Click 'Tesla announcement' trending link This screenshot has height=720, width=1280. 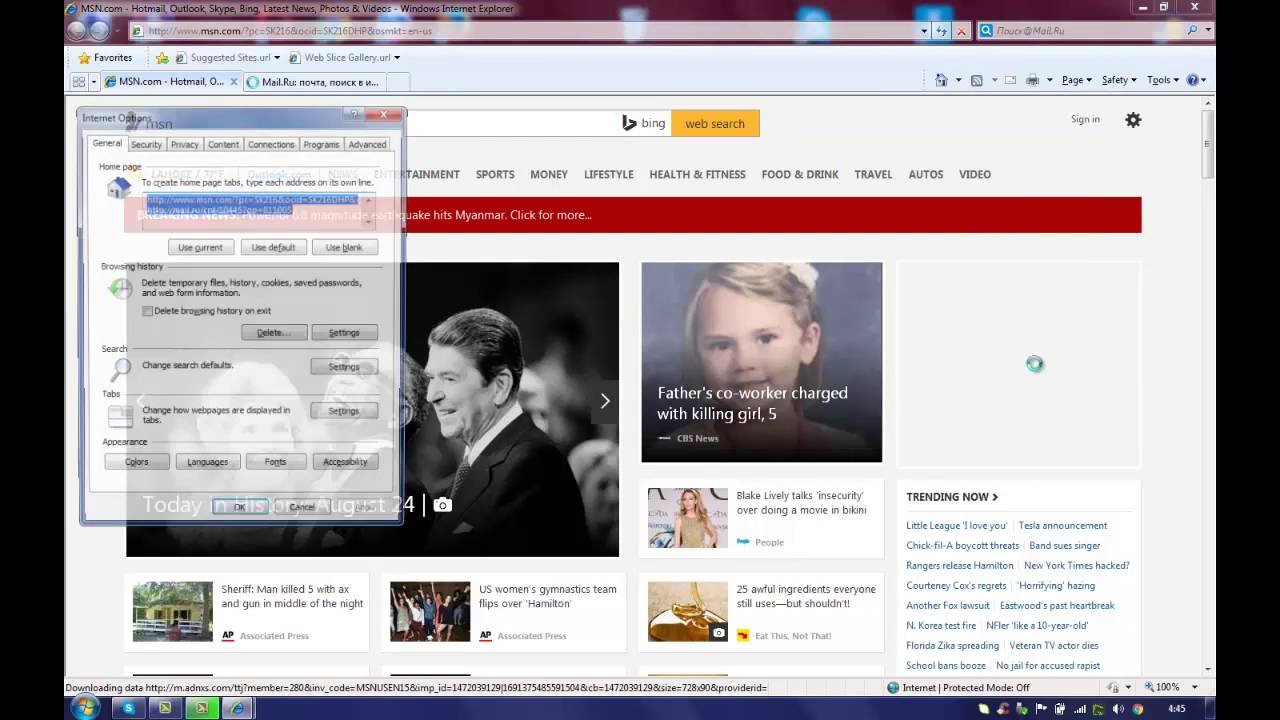pyautogui.click(x=1063, y=526)
